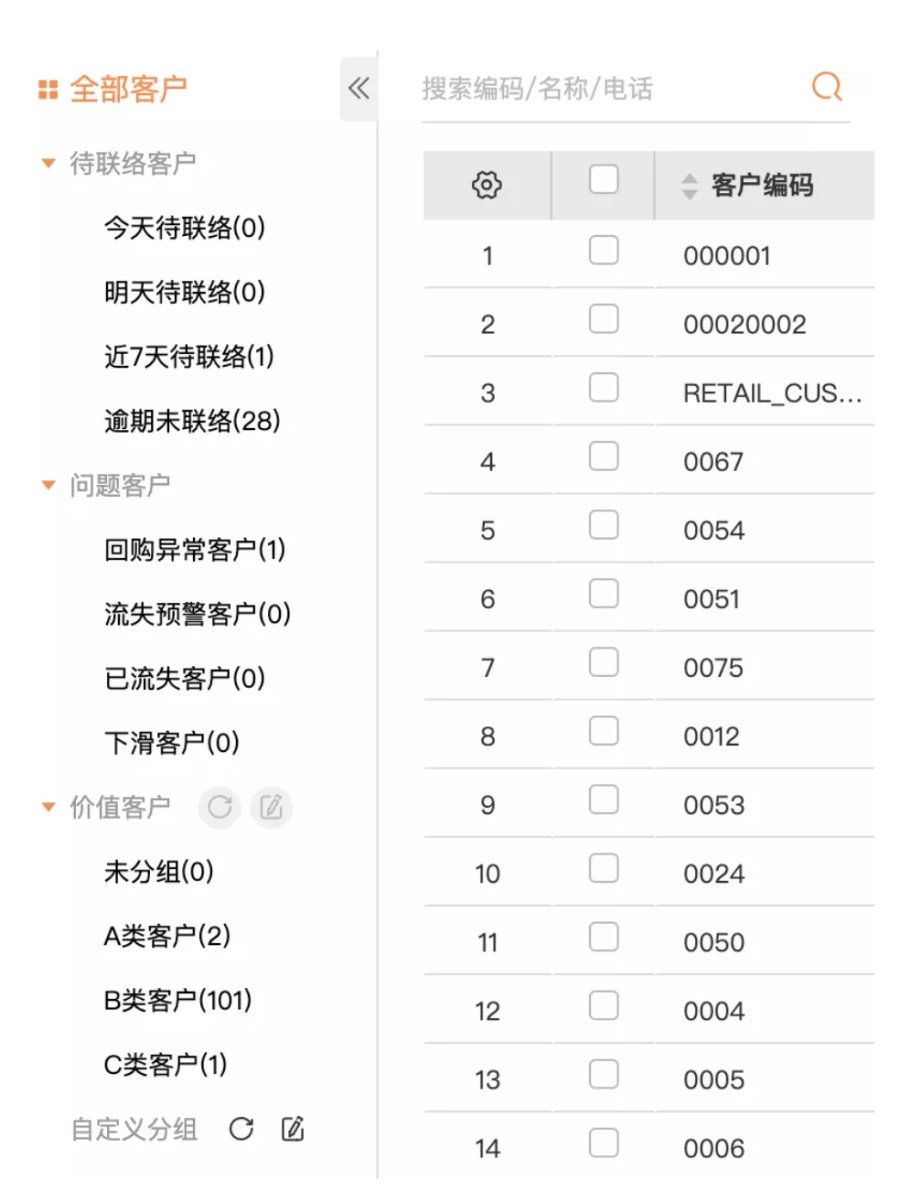Collapse the 待联络客户 tree section

pos(48,163)
